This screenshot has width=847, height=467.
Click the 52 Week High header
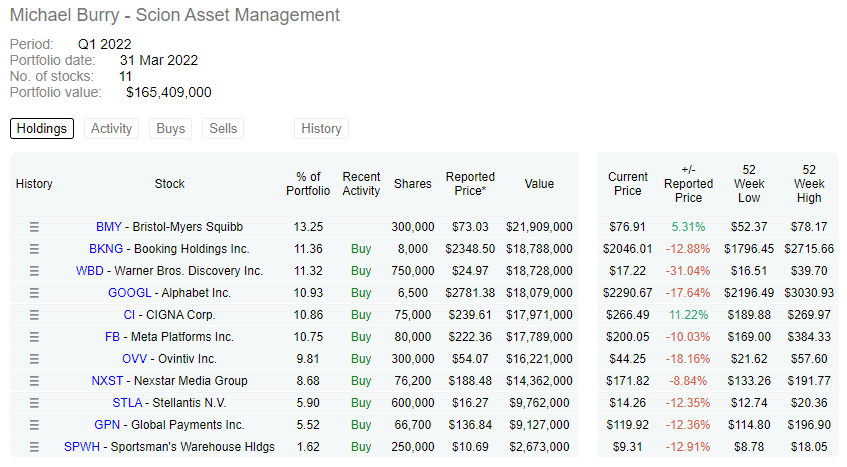click(809, 184)
